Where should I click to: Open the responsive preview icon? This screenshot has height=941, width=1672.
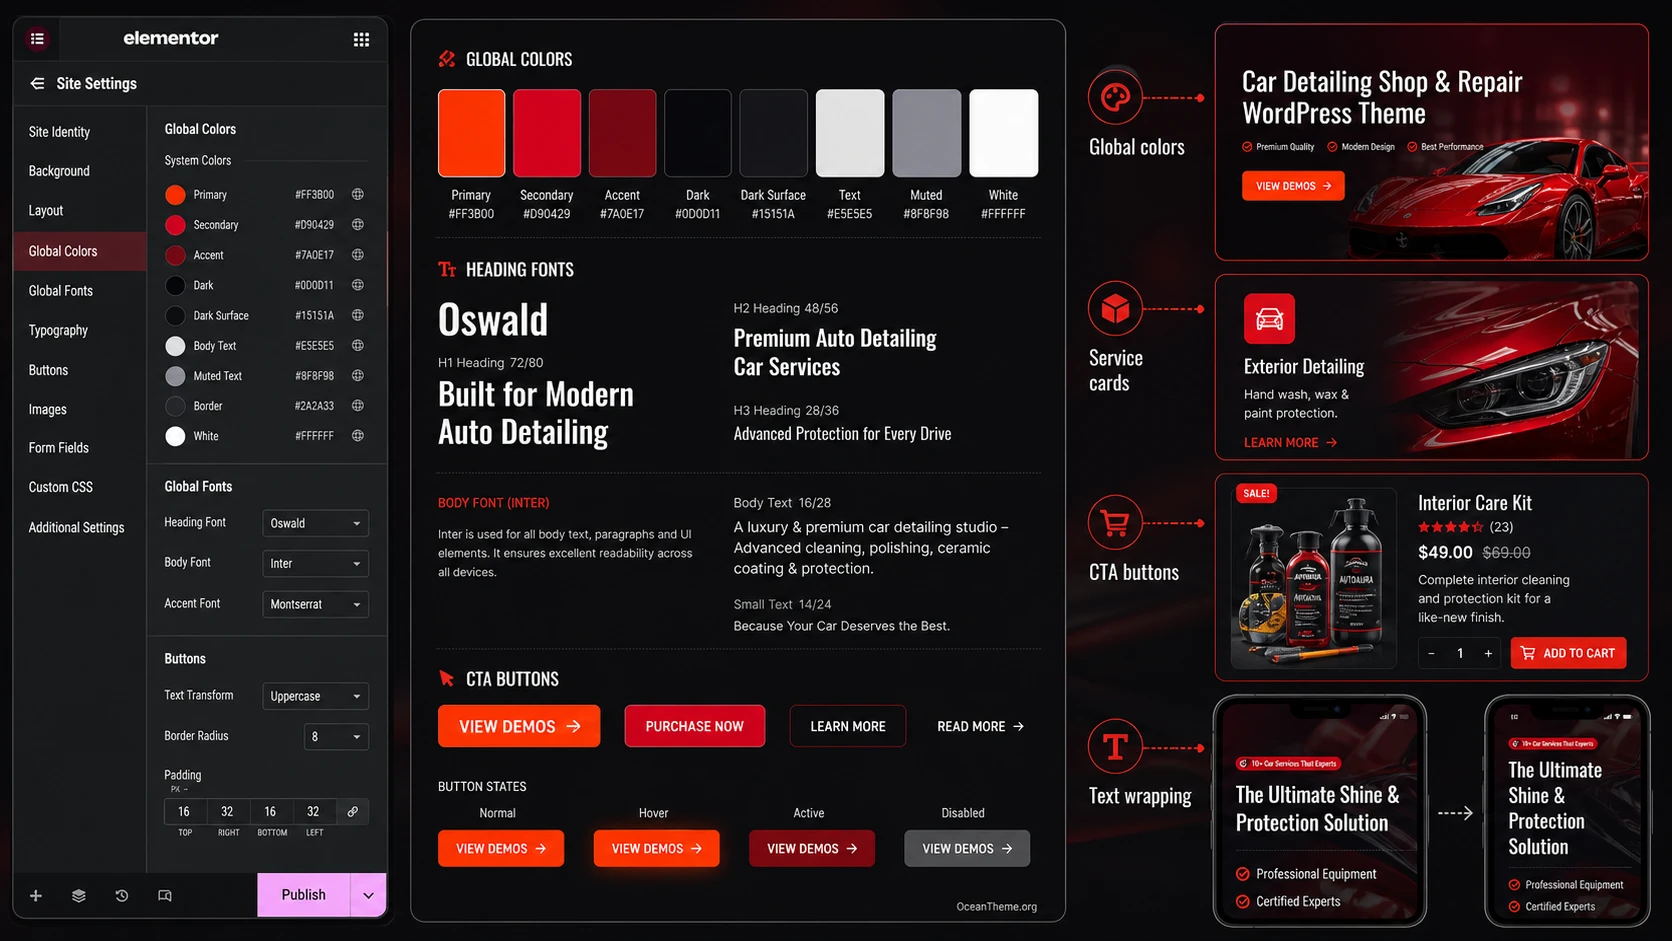coord(165,896)
